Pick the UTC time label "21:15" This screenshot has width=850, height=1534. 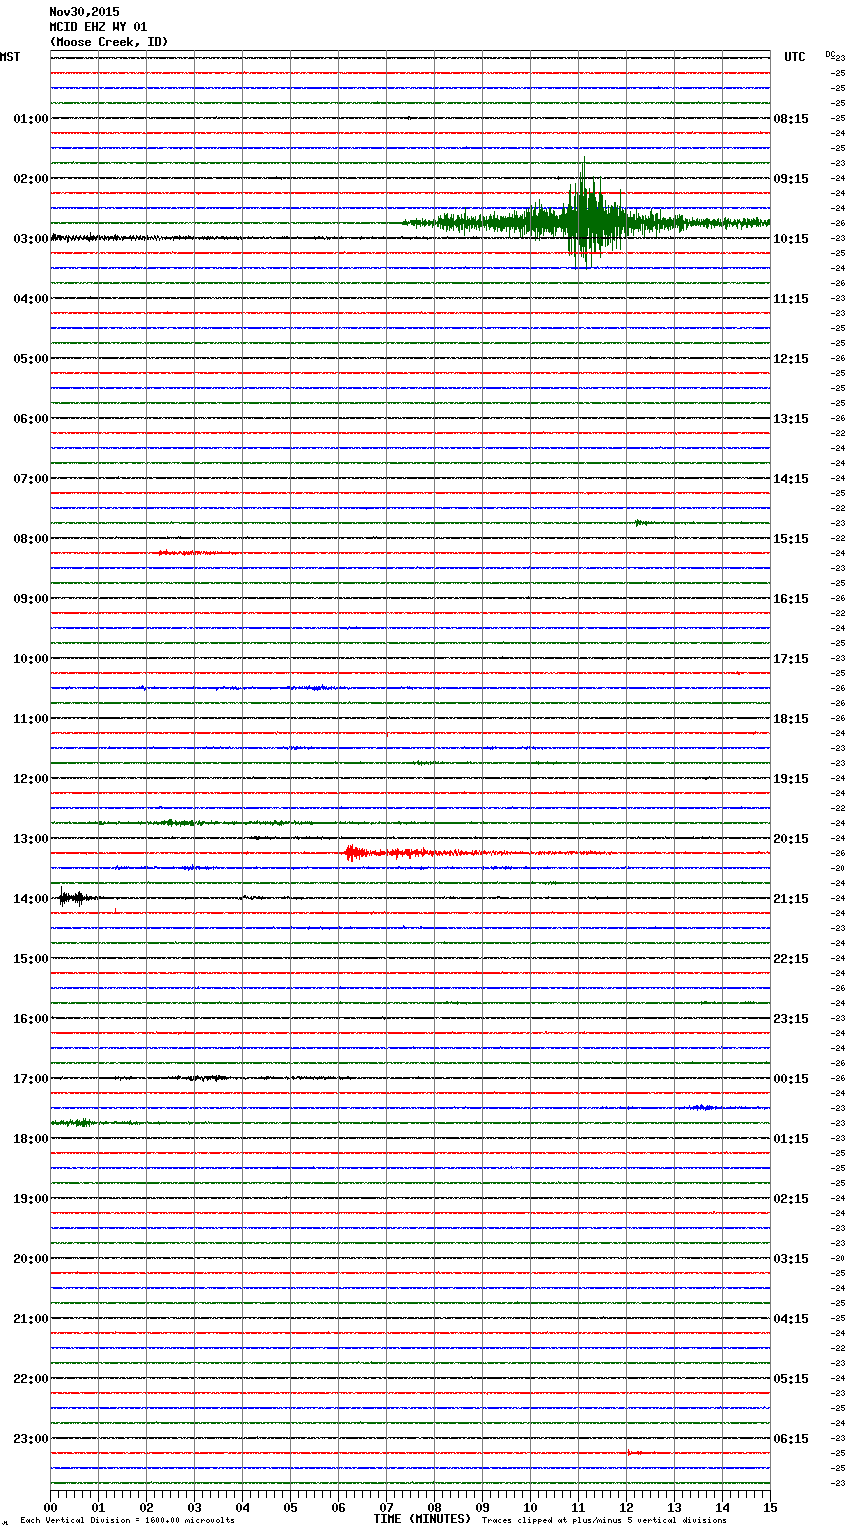tap(791, 899)
